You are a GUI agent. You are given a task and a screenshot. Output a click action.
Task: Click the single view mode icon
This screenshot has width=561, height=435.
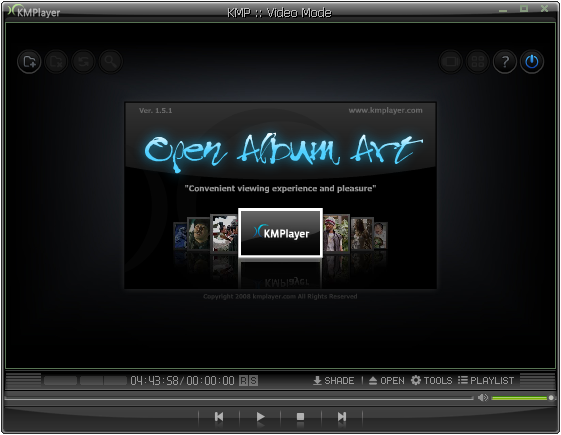pos(450,62)
